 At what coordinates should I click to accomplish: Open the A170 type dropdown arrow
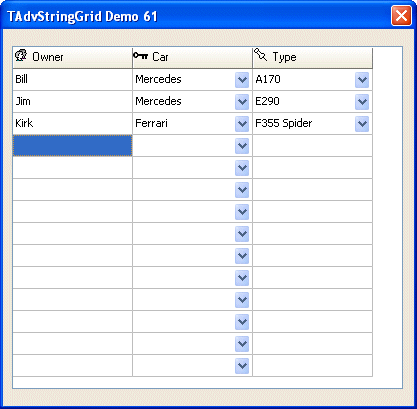point(362,80)
